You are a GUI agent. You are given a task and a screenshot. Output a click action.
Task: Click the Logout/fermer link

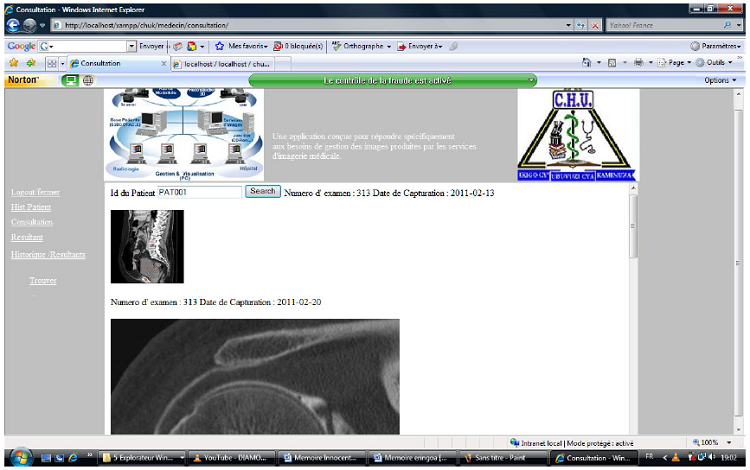pyautogui.click(x=35, y=192)
